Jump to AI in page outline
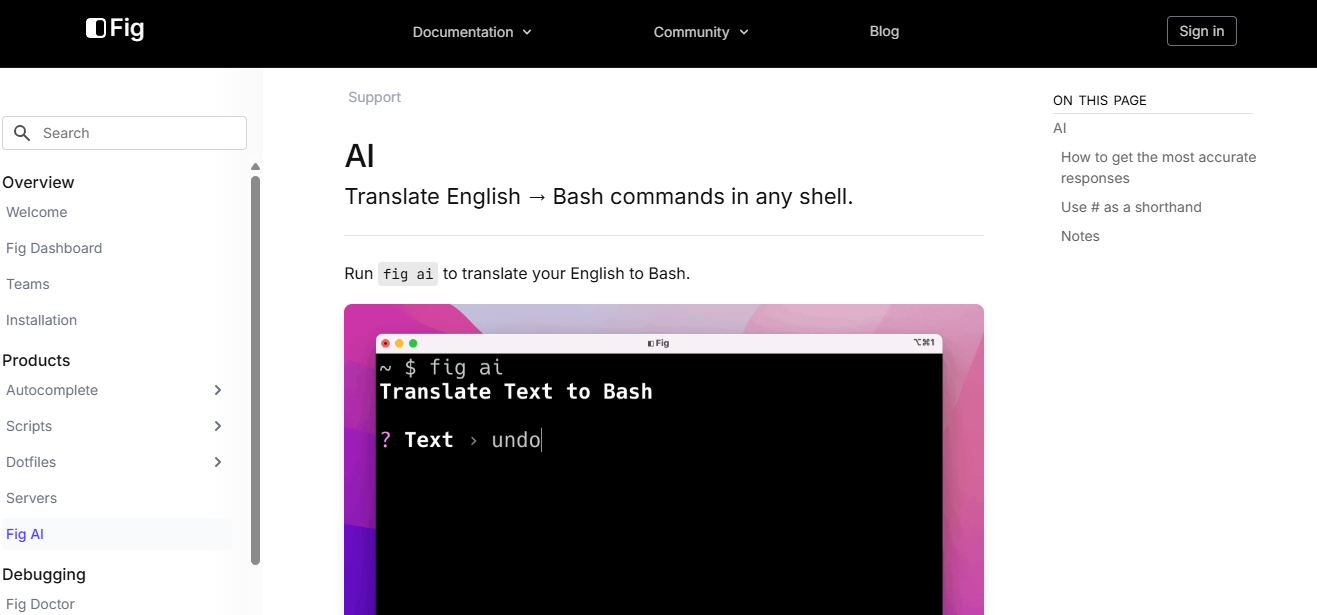The height and width of the screenshot is (615, 1317). (1060, 128)
